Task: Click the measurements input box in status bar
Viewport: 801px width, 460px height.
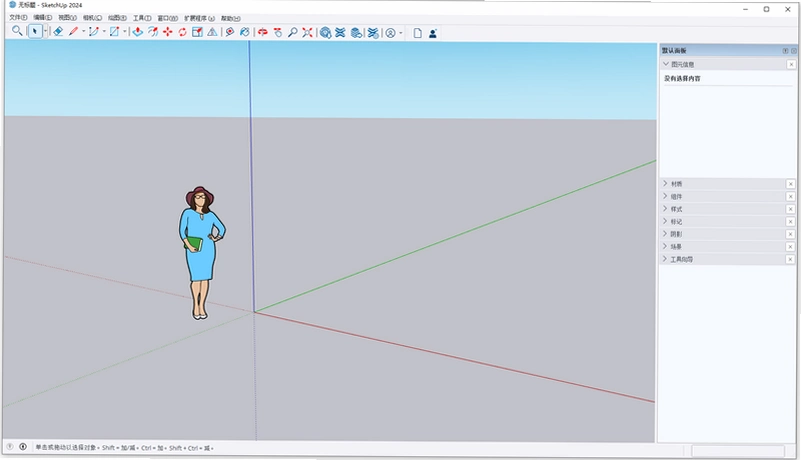Action: click(x=738, y=450)
